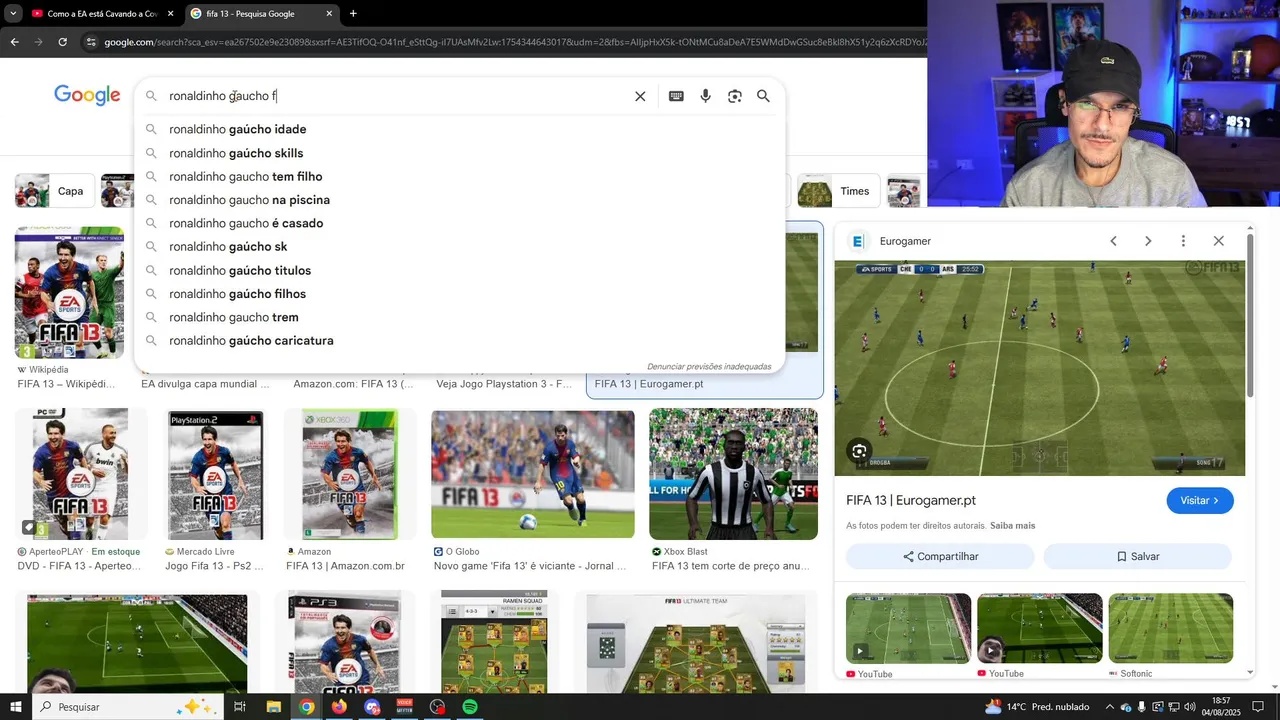
Task: Open the Ramen Squad formation image result
Action: 494,642
